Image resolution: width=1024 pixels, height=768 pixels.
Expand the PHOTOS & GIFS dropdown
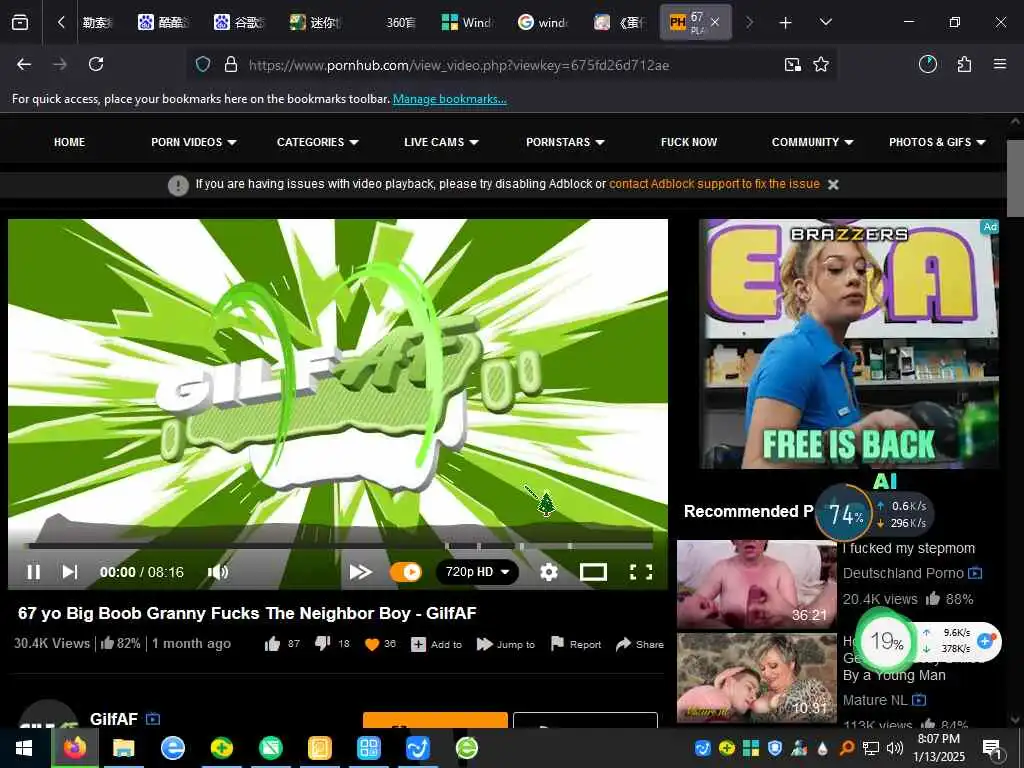937,142
